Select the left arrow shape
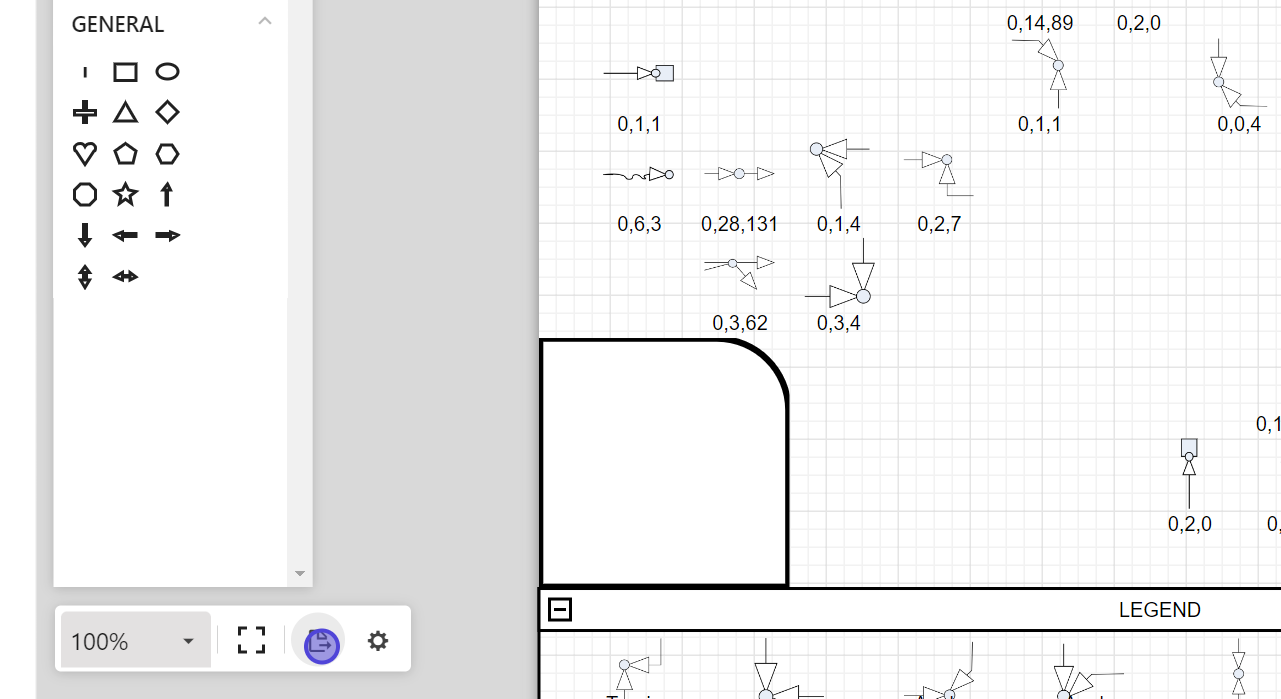The height and width of the screenshot is (699, 1281). point(125,236)
